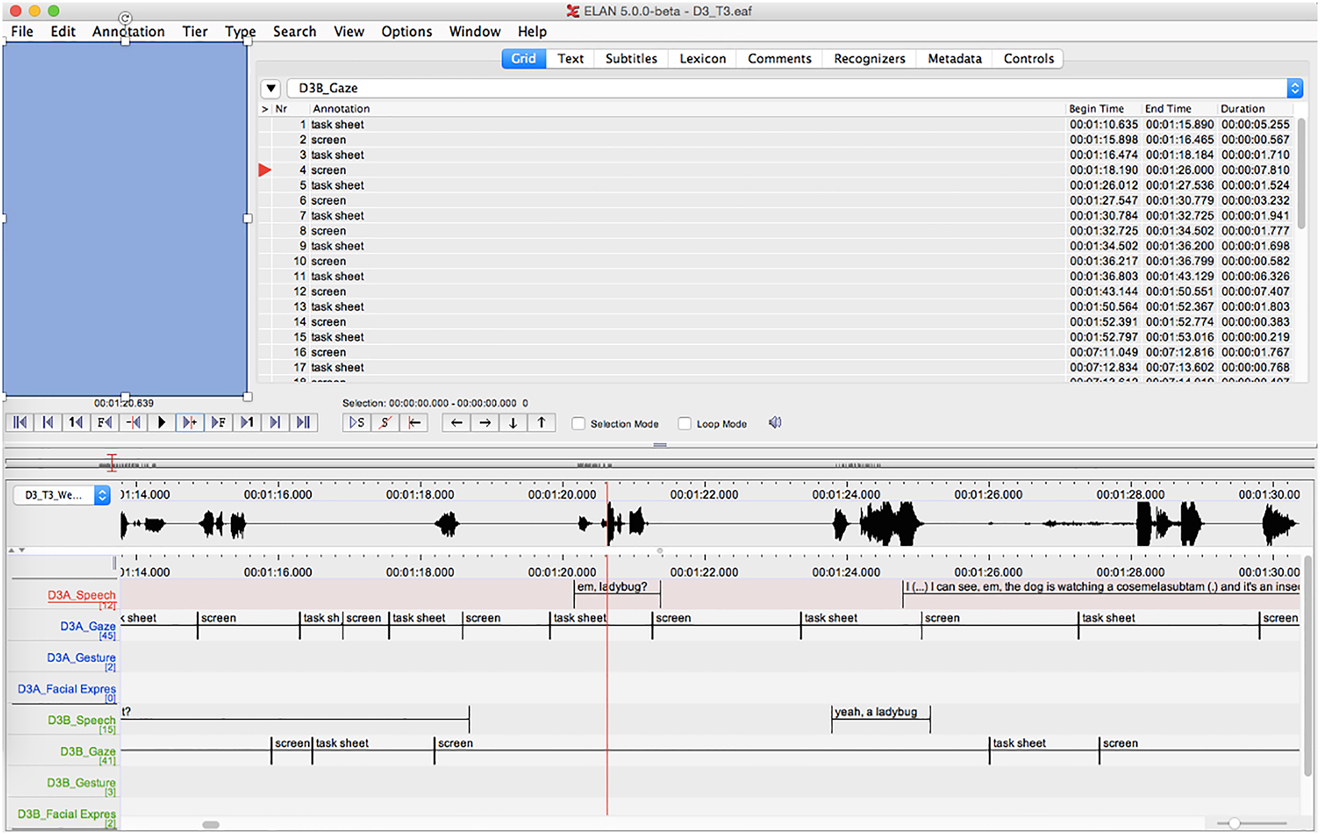Image resolution: width=1320 pixels, height=835 pixels.
Task: Click the speaker volume icon
Action: [775, 423]
